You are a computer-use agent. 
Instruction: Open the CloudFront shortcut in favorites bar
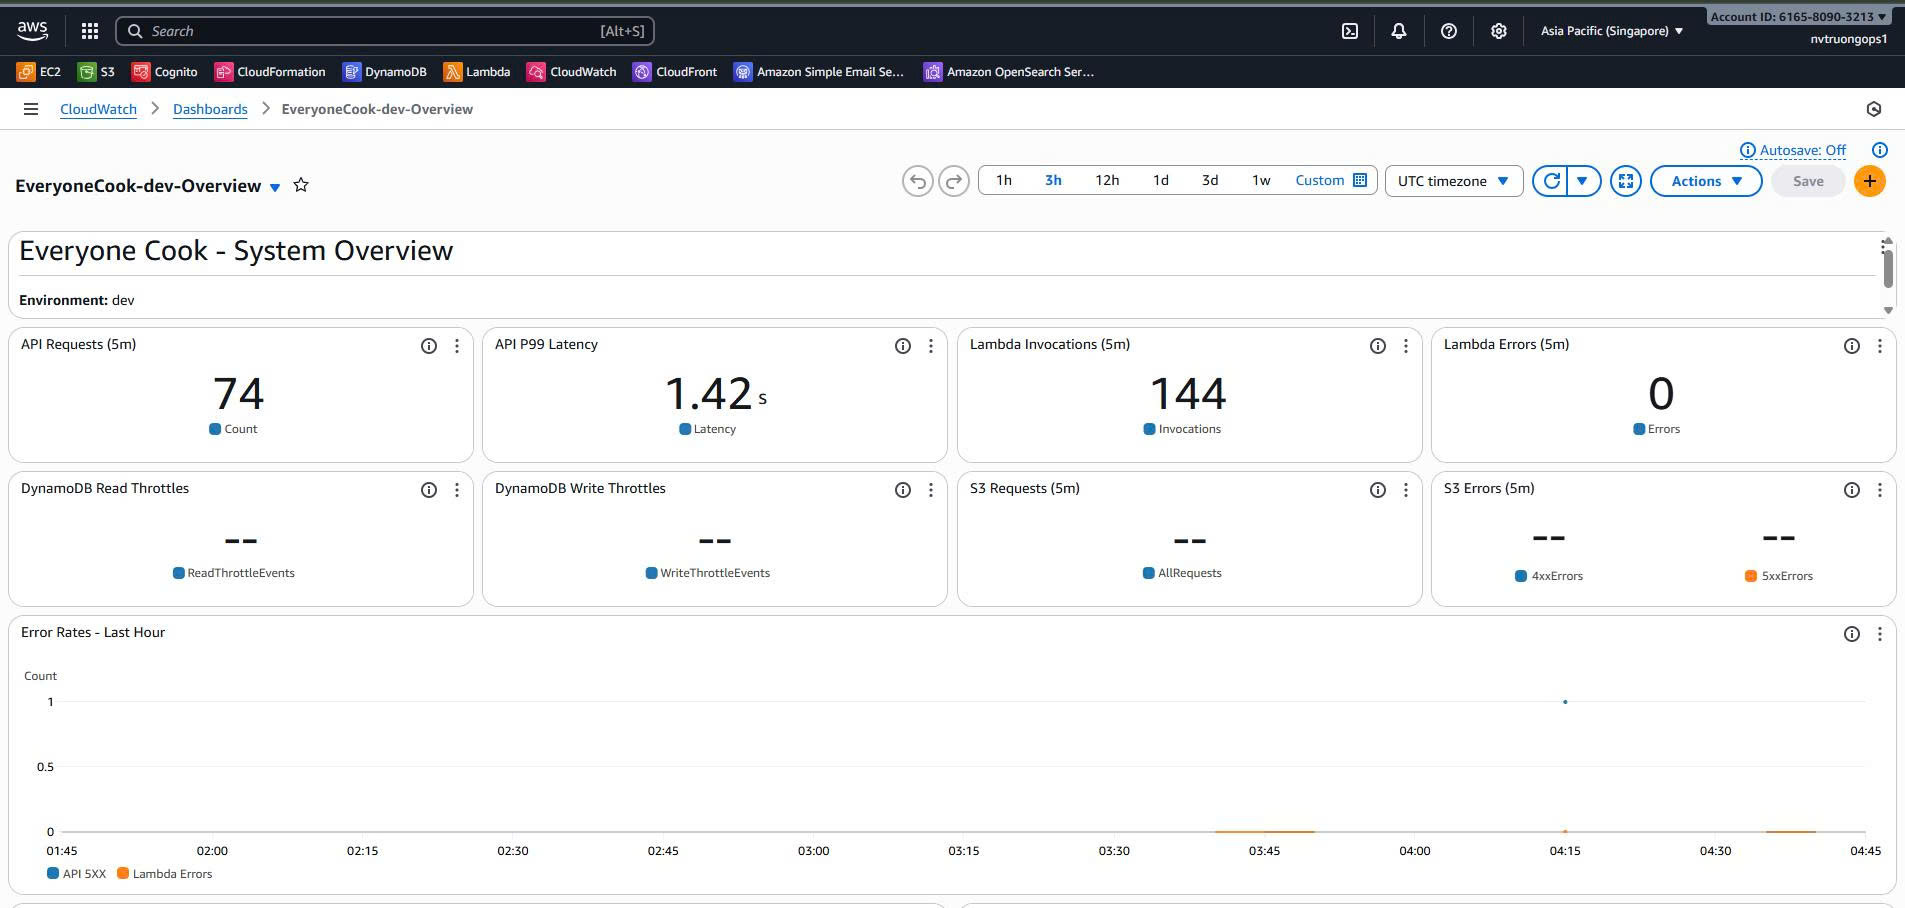675,72
